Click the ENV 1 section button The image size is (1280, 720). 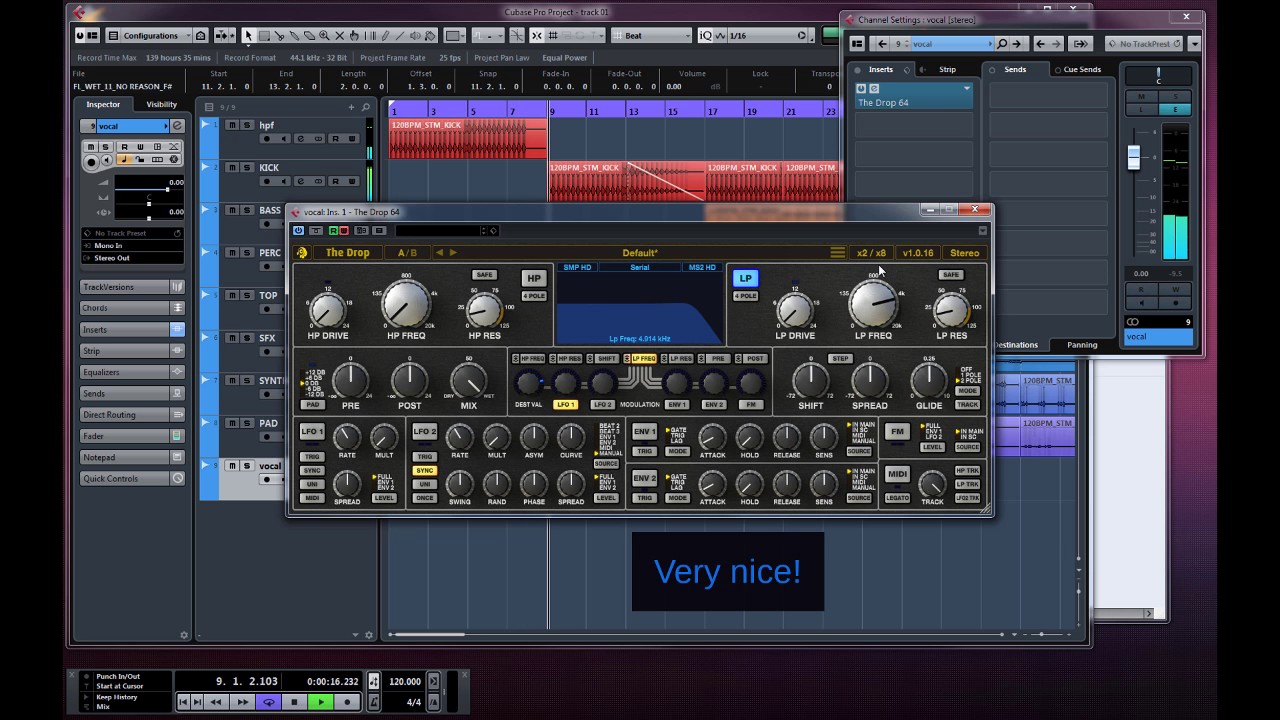pos(644,432)
